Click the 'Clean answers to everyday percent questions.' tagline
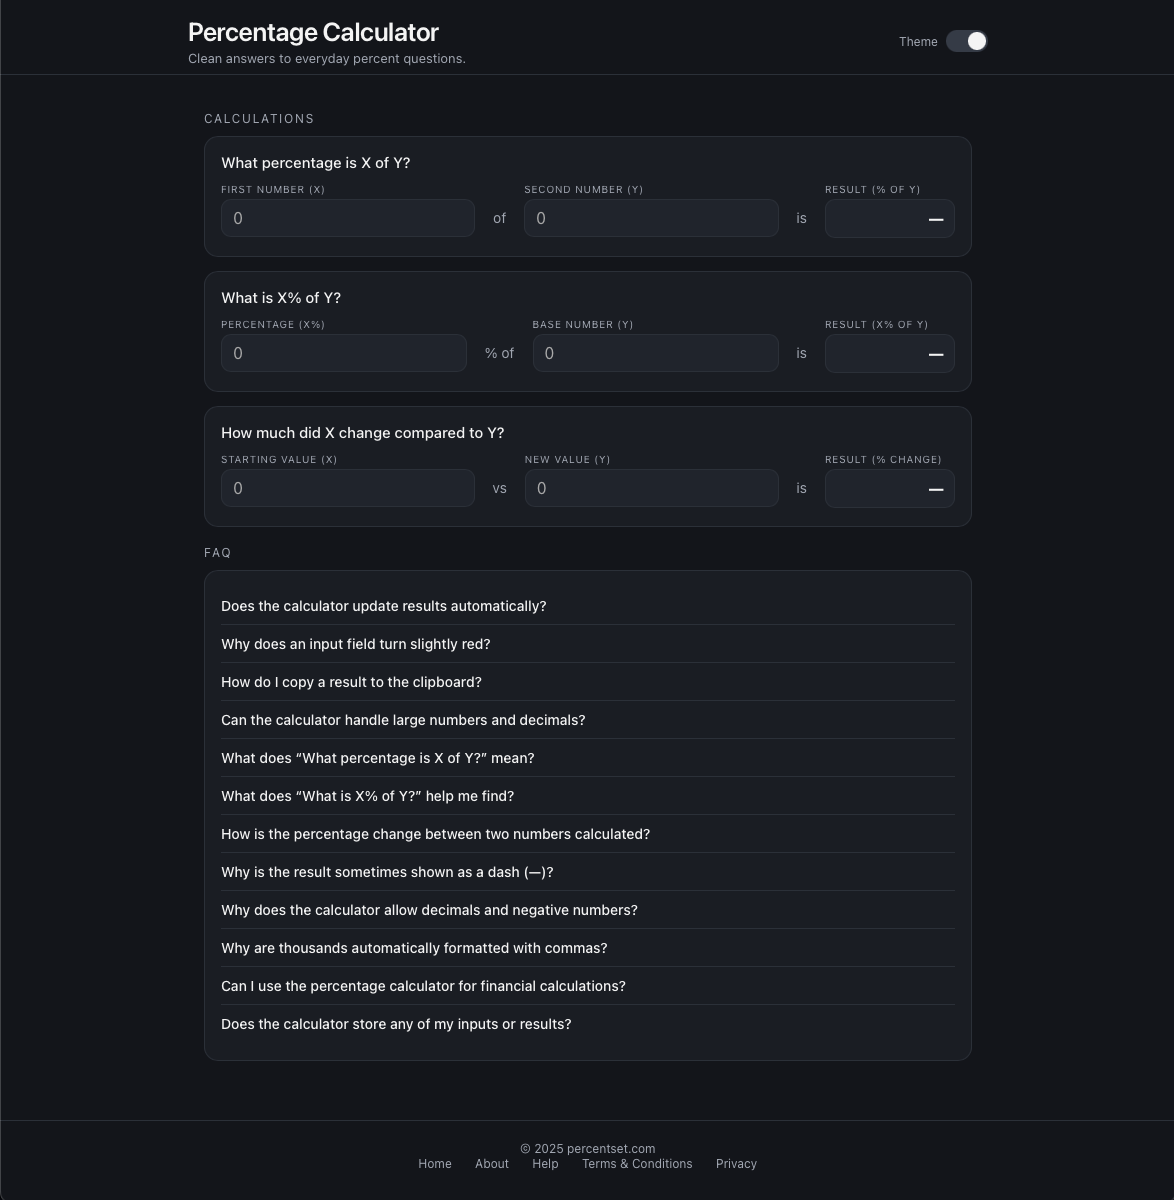This screenshot has width=1174, height=1200. point(327,59)
